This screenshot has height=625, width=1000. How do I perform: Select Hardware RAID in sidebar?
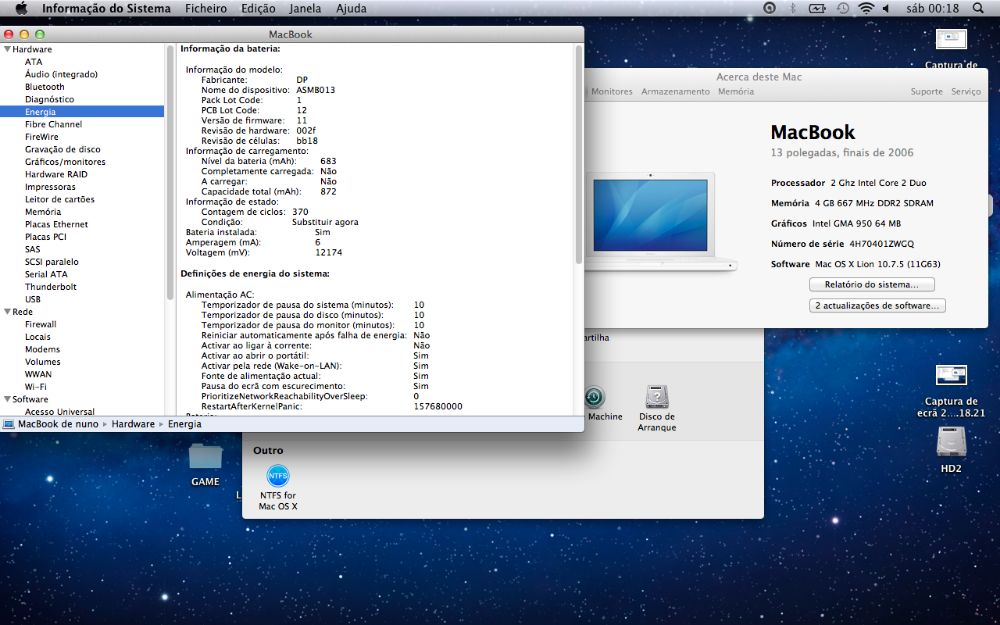(56, 174)
